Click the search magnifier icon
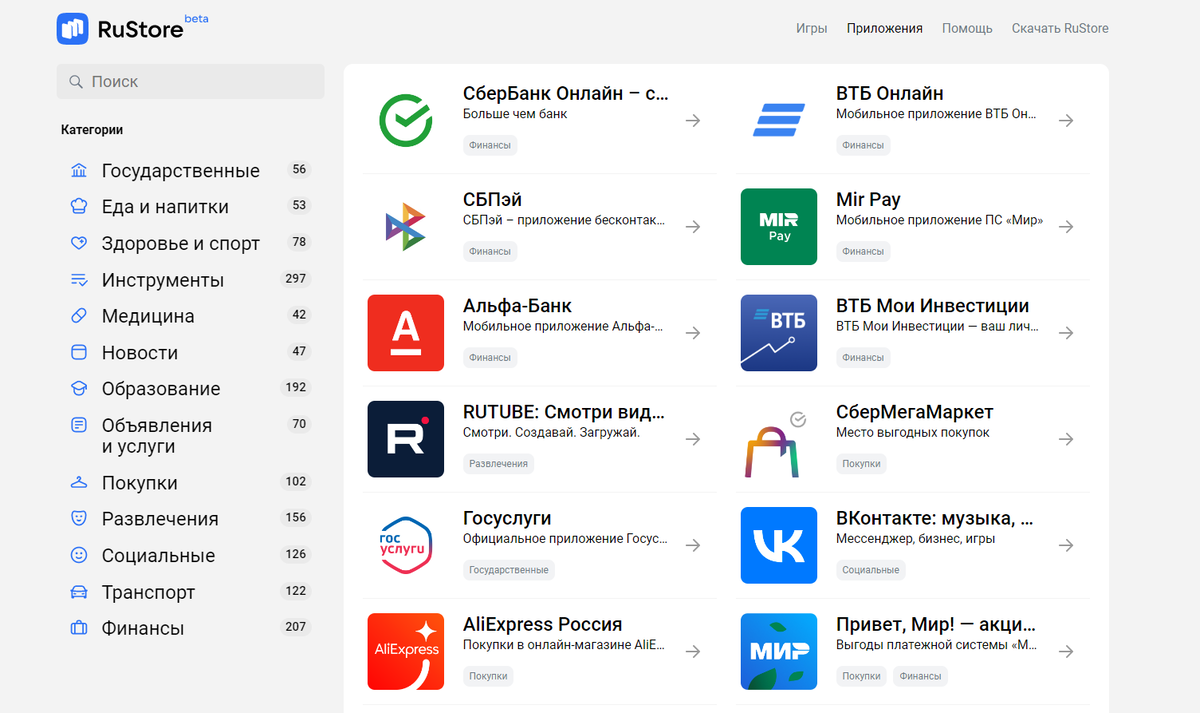 [76, 82]
